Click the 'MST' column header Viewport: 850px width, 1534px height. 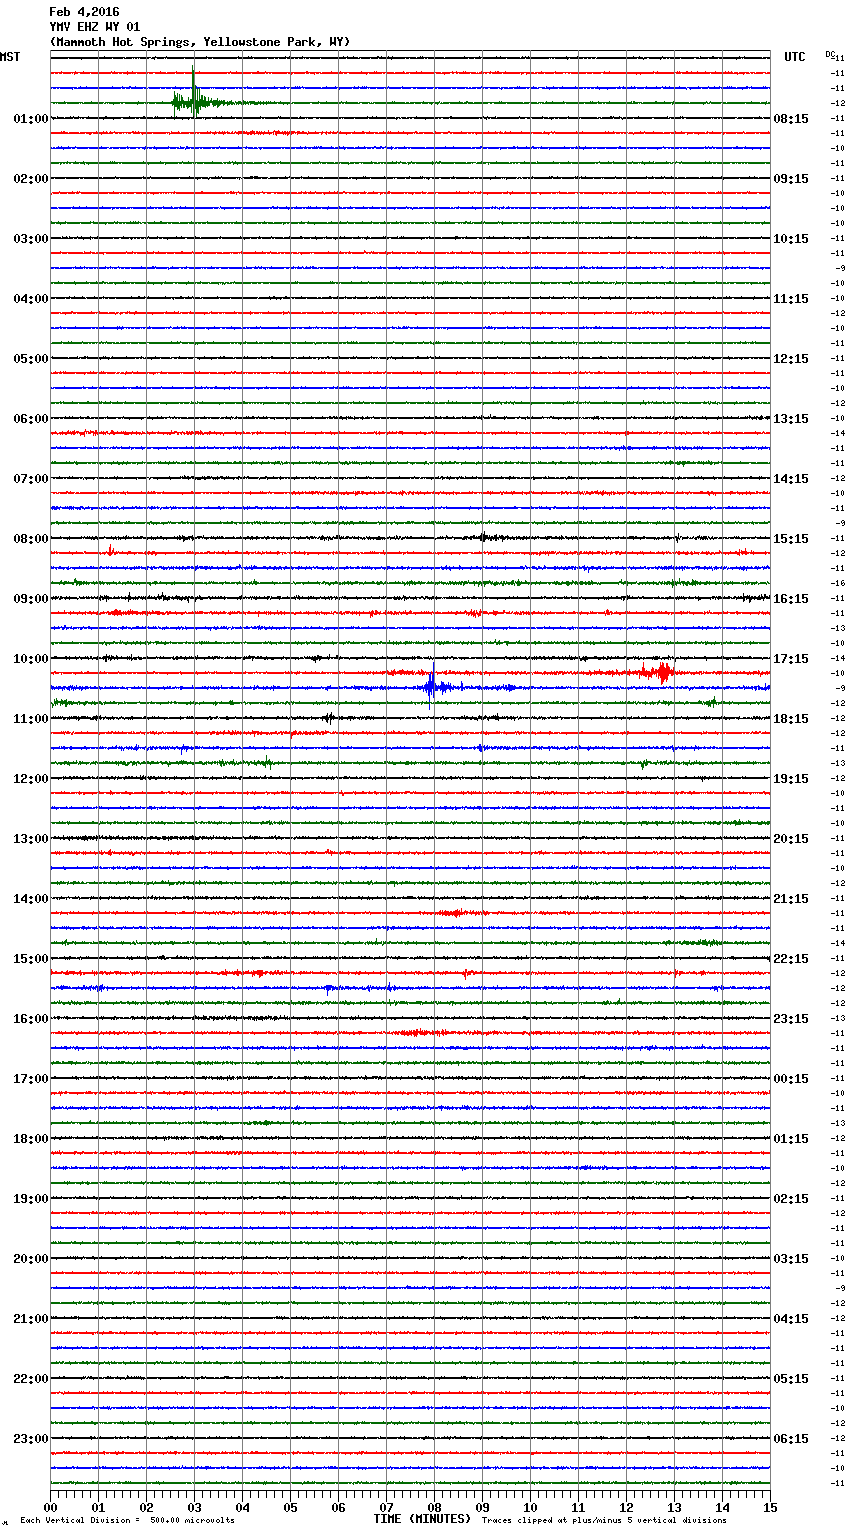click(10, 57)
